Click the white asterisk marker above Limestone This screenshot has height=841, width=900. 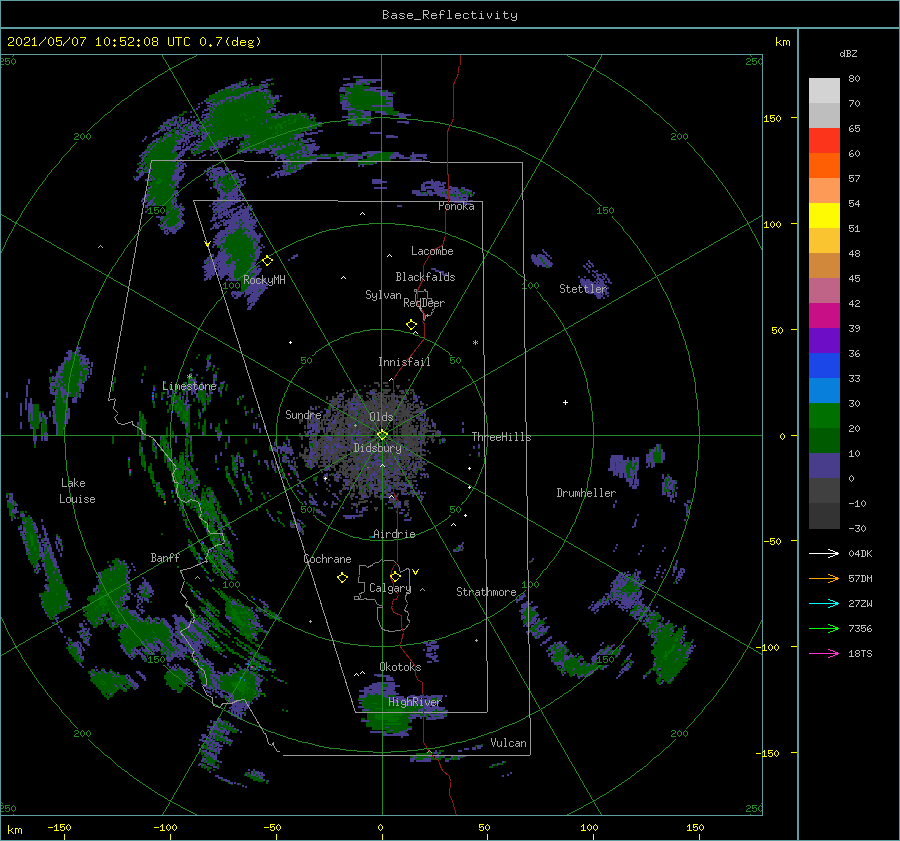(189, 377)
